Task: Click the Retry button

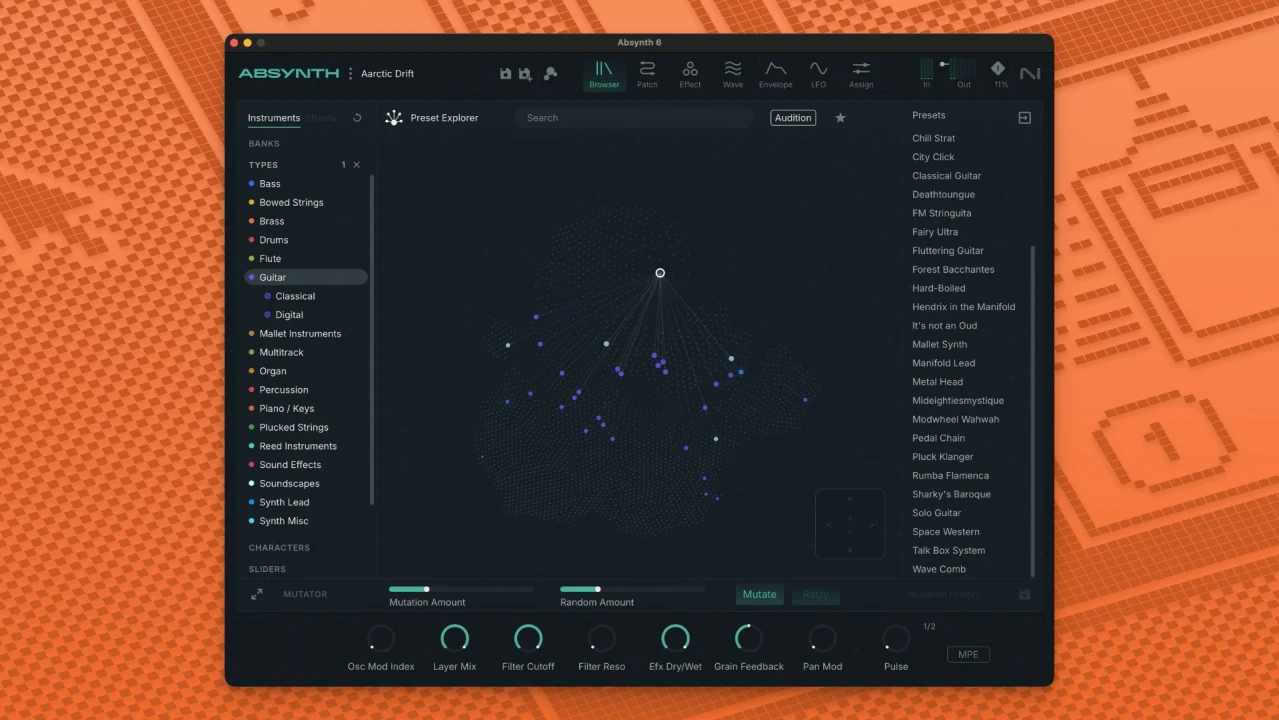Action: pyautogui.click(x=816, y=594)
